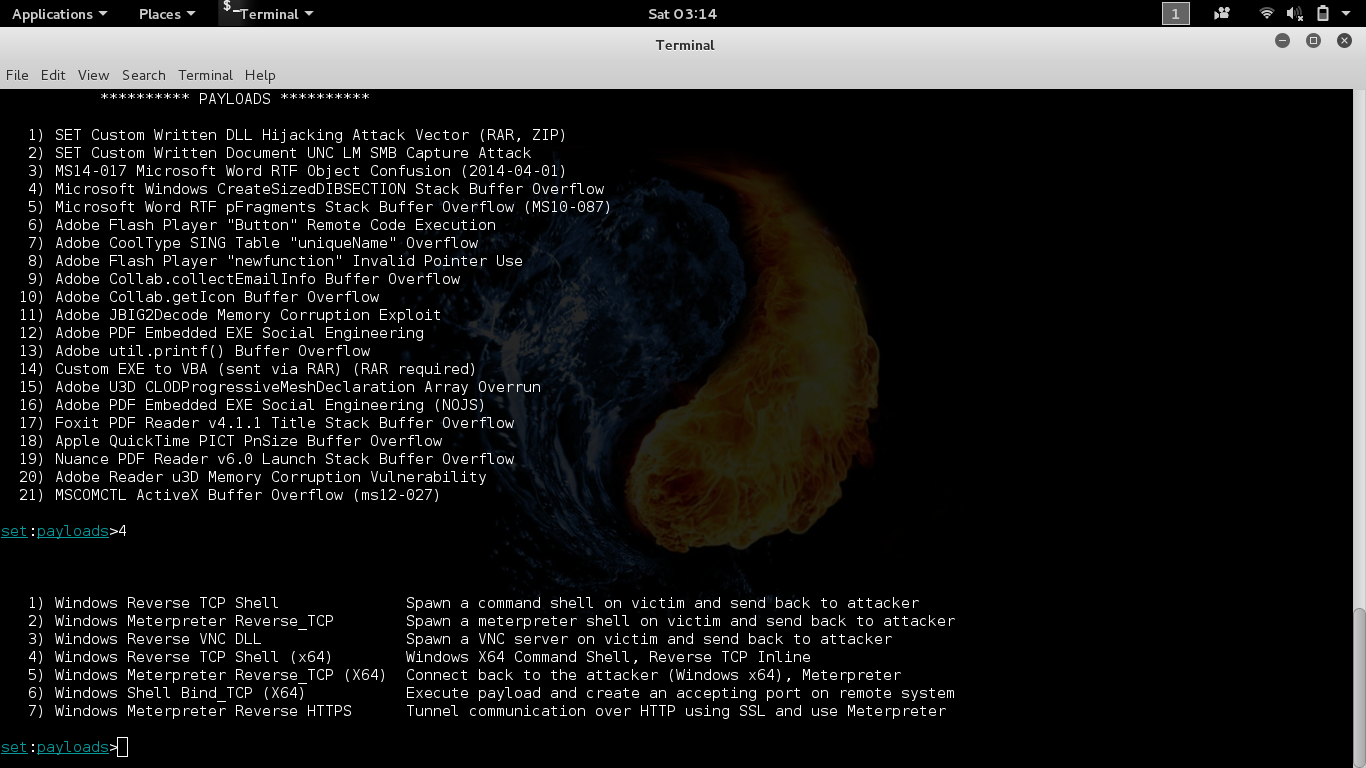Open the Applications menu in top bar

click(x=59, y=14)
